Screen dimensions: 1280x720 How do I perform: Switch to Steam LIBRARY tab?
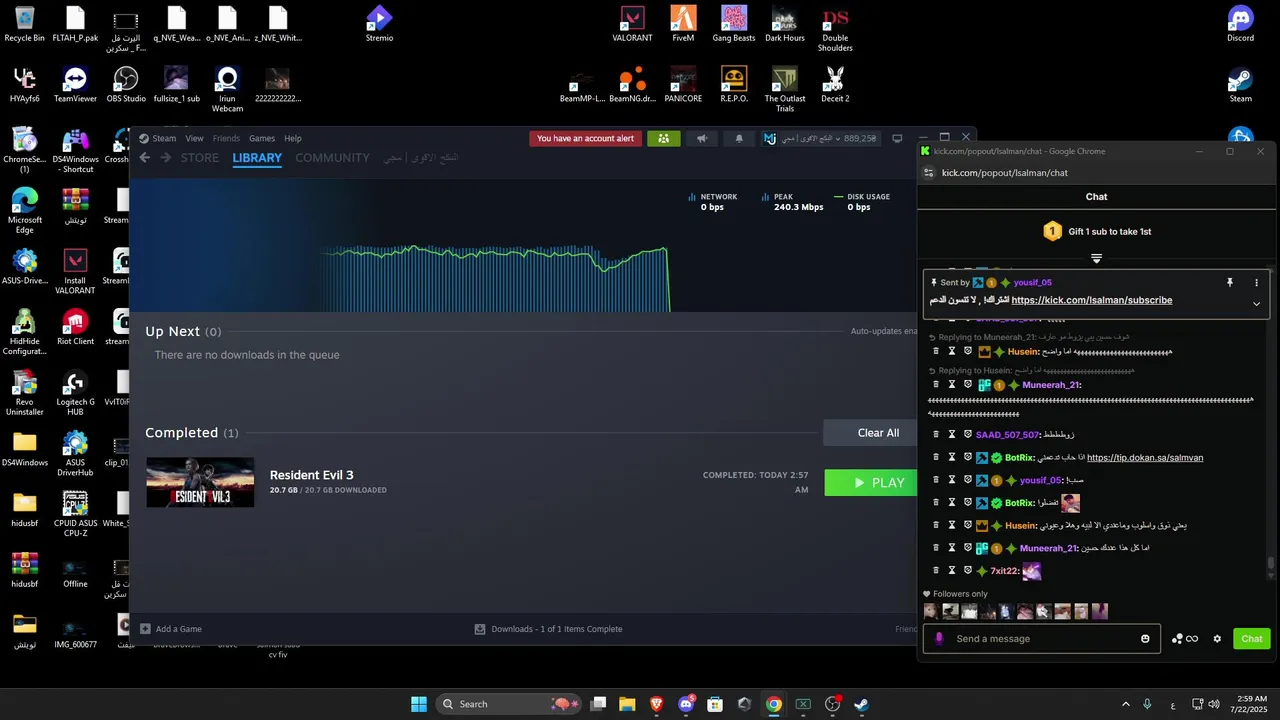[x=257, y=158]
